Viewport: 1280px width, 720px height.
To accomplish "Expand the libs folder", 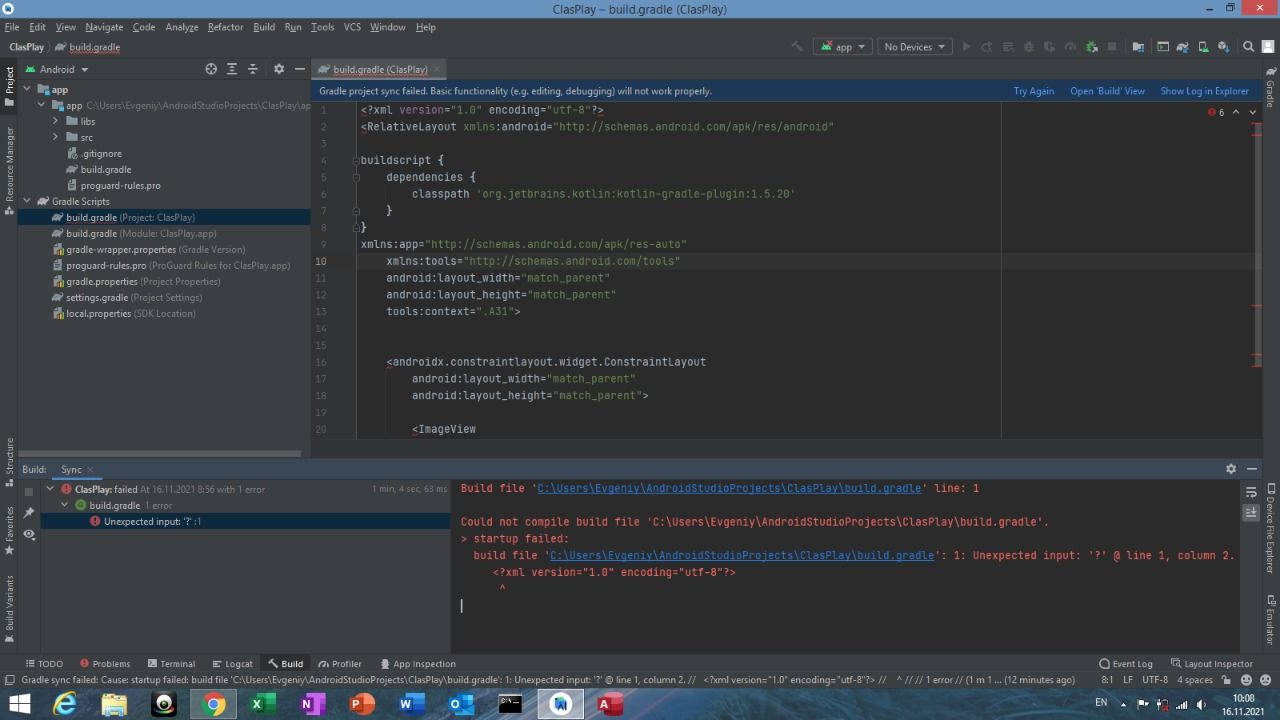I will click(x=56, y=121).
